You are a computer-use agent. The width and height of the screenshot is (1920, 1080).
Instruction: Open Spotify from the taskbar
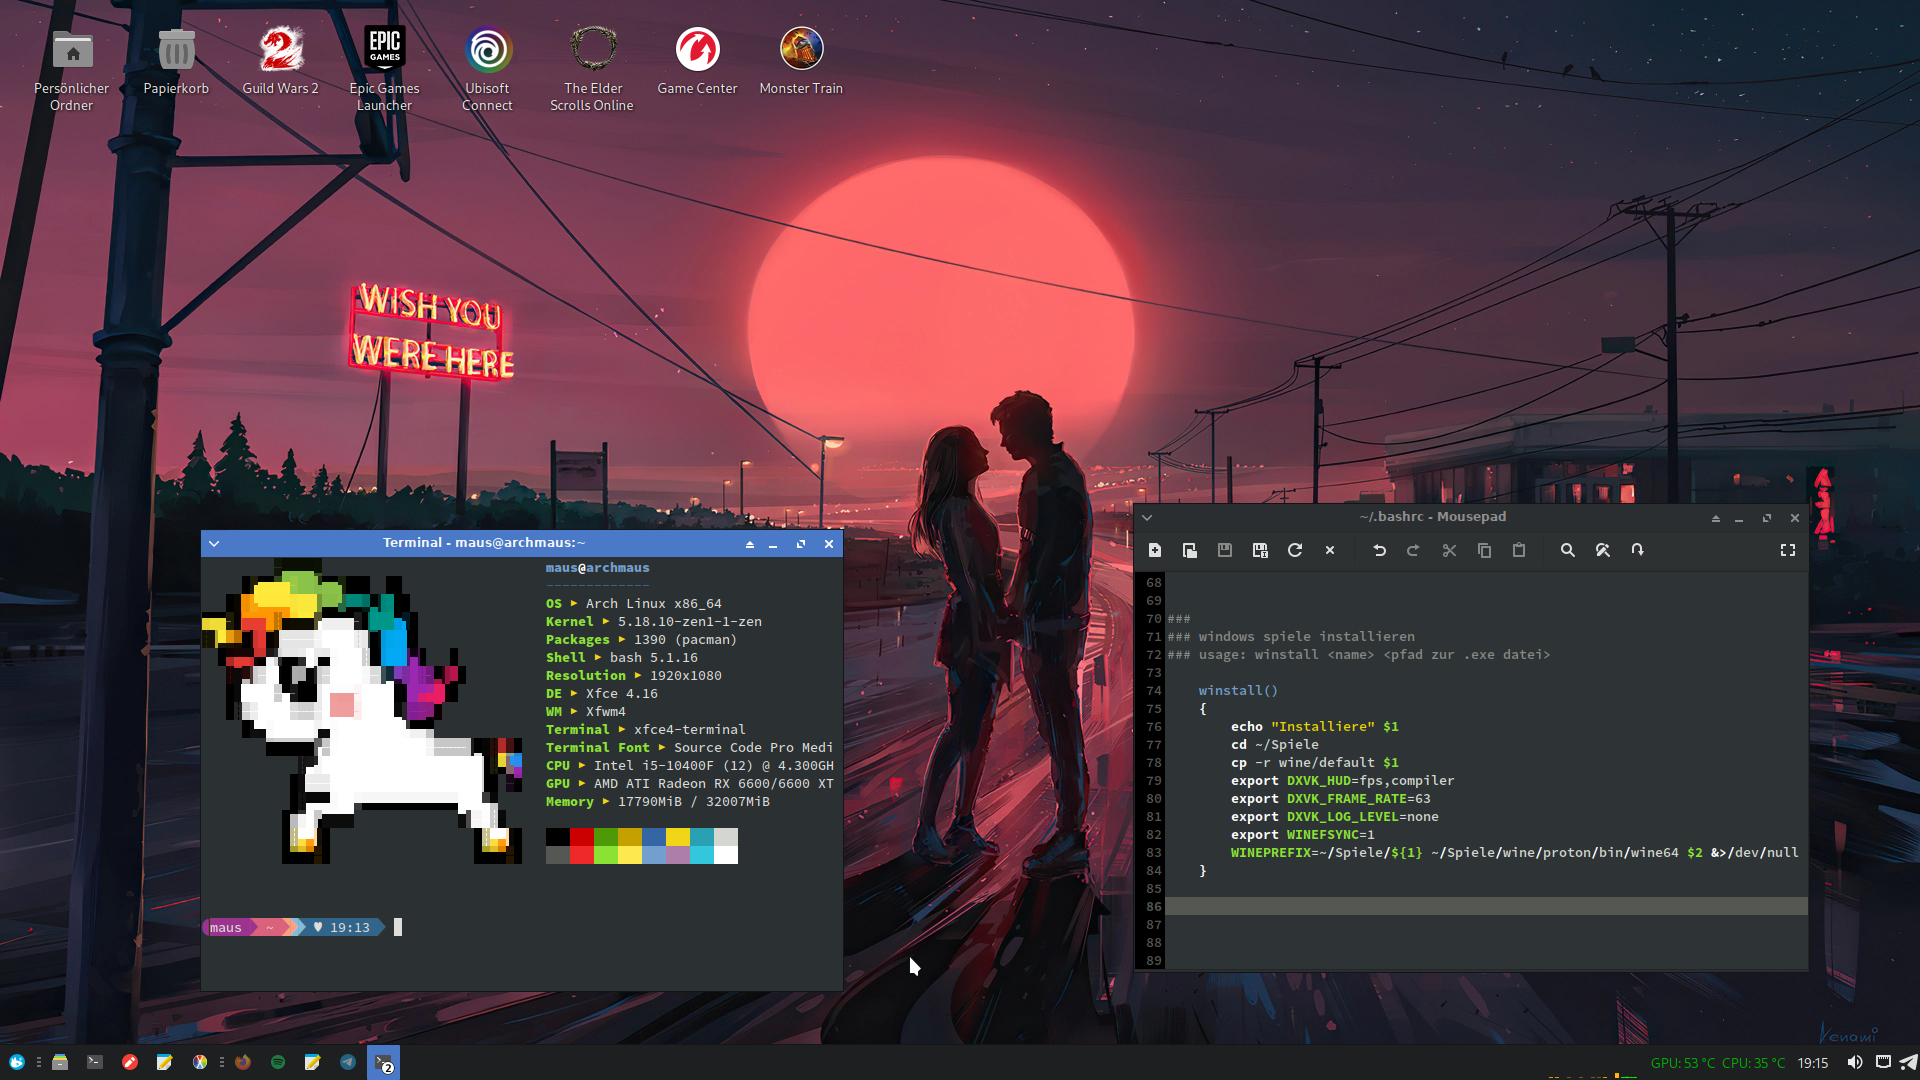pos(278,1062)
